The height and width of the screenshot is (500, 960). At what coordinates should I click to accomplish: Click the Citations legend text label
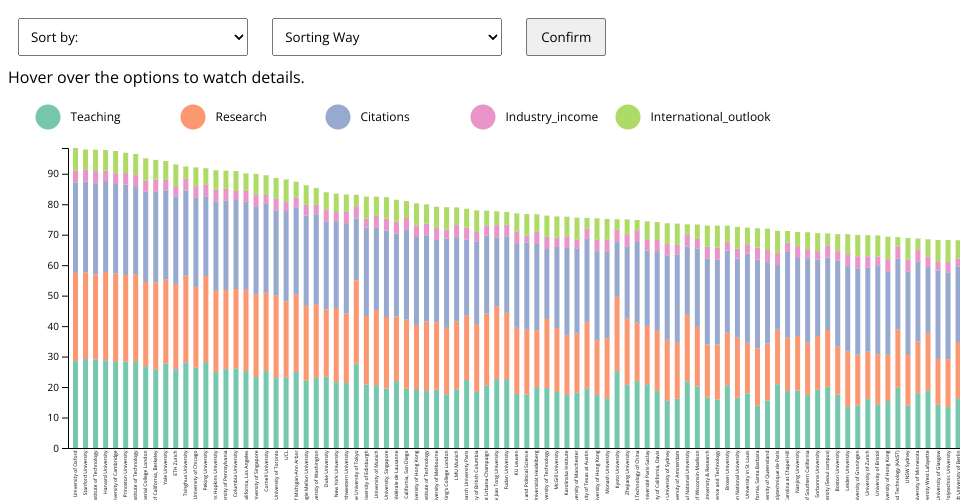point(385,117)
